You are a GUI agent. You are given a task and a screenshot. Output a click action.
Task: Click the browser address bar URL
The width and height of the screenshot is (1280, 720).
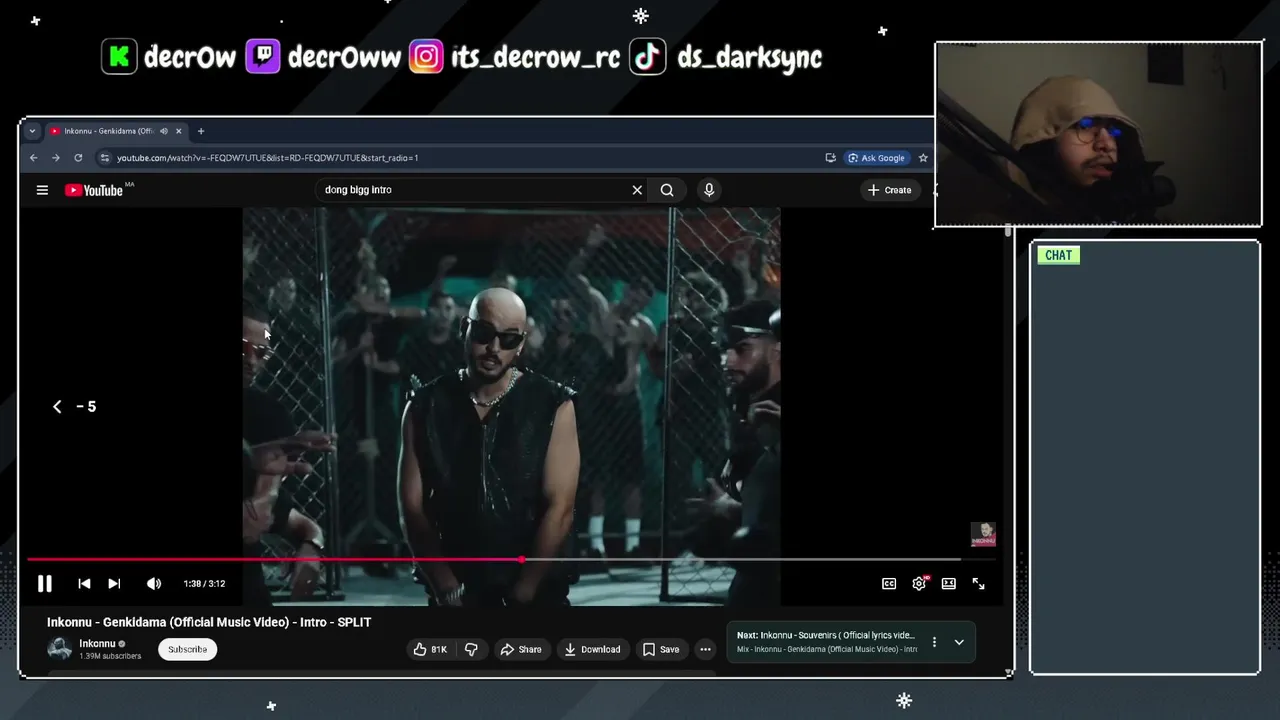267,158
